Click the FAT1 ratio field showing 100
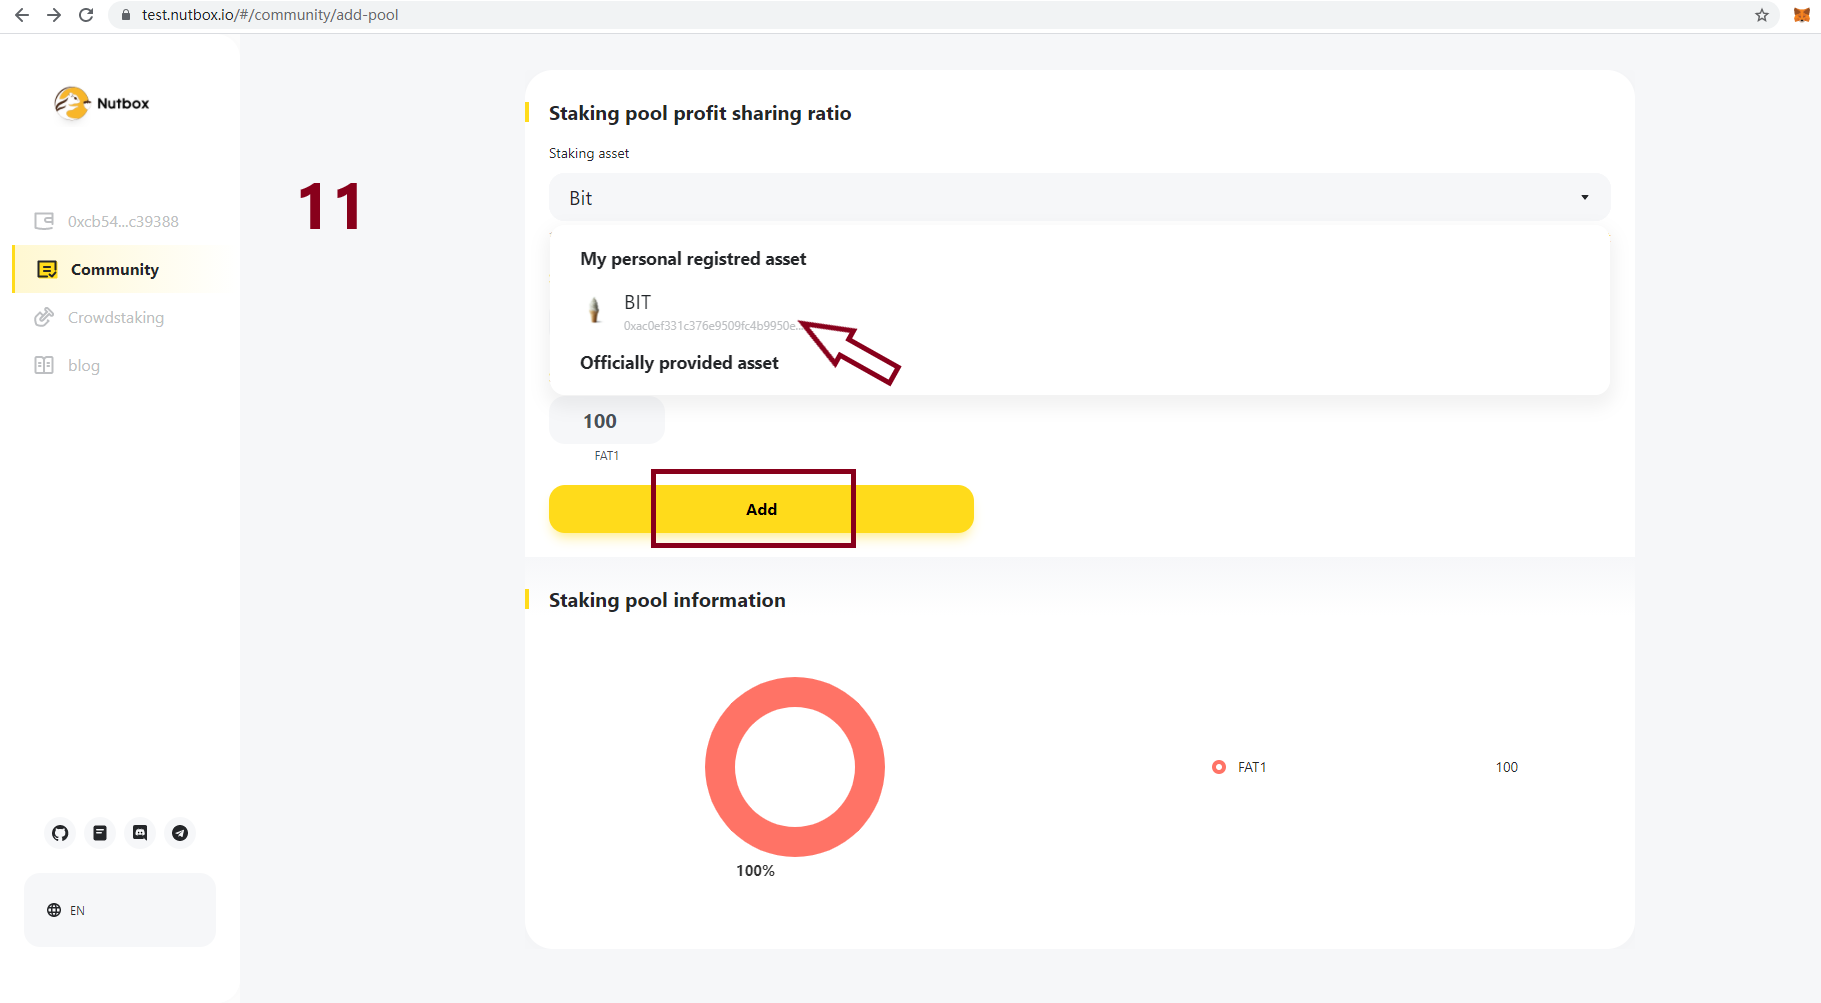 point(606,421)
